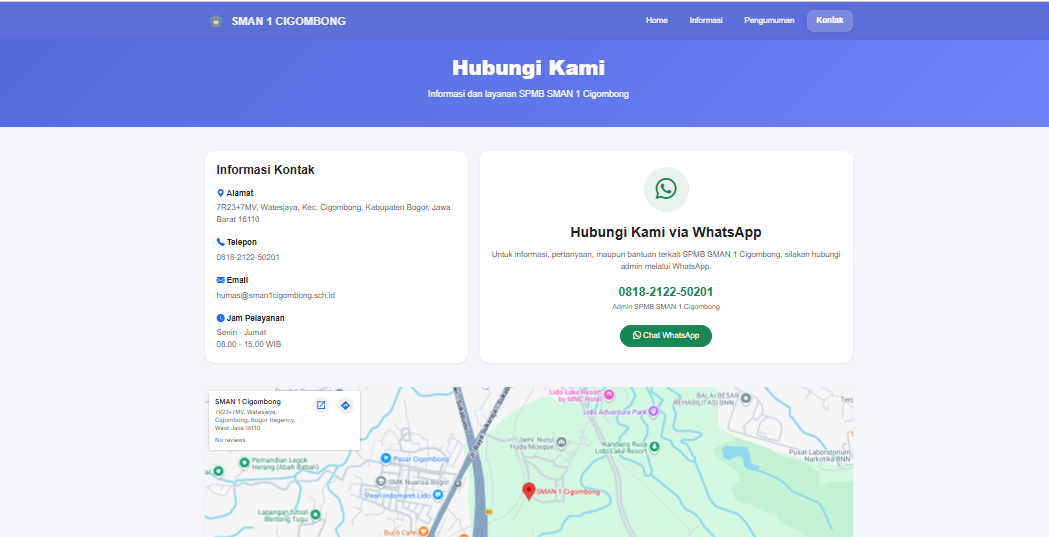Image resolution: width=1049 pixels, height=537 pixels.
Task: Click the 08.00 - 15.00 WIB hours text
Action: click(x=248, y=344)
